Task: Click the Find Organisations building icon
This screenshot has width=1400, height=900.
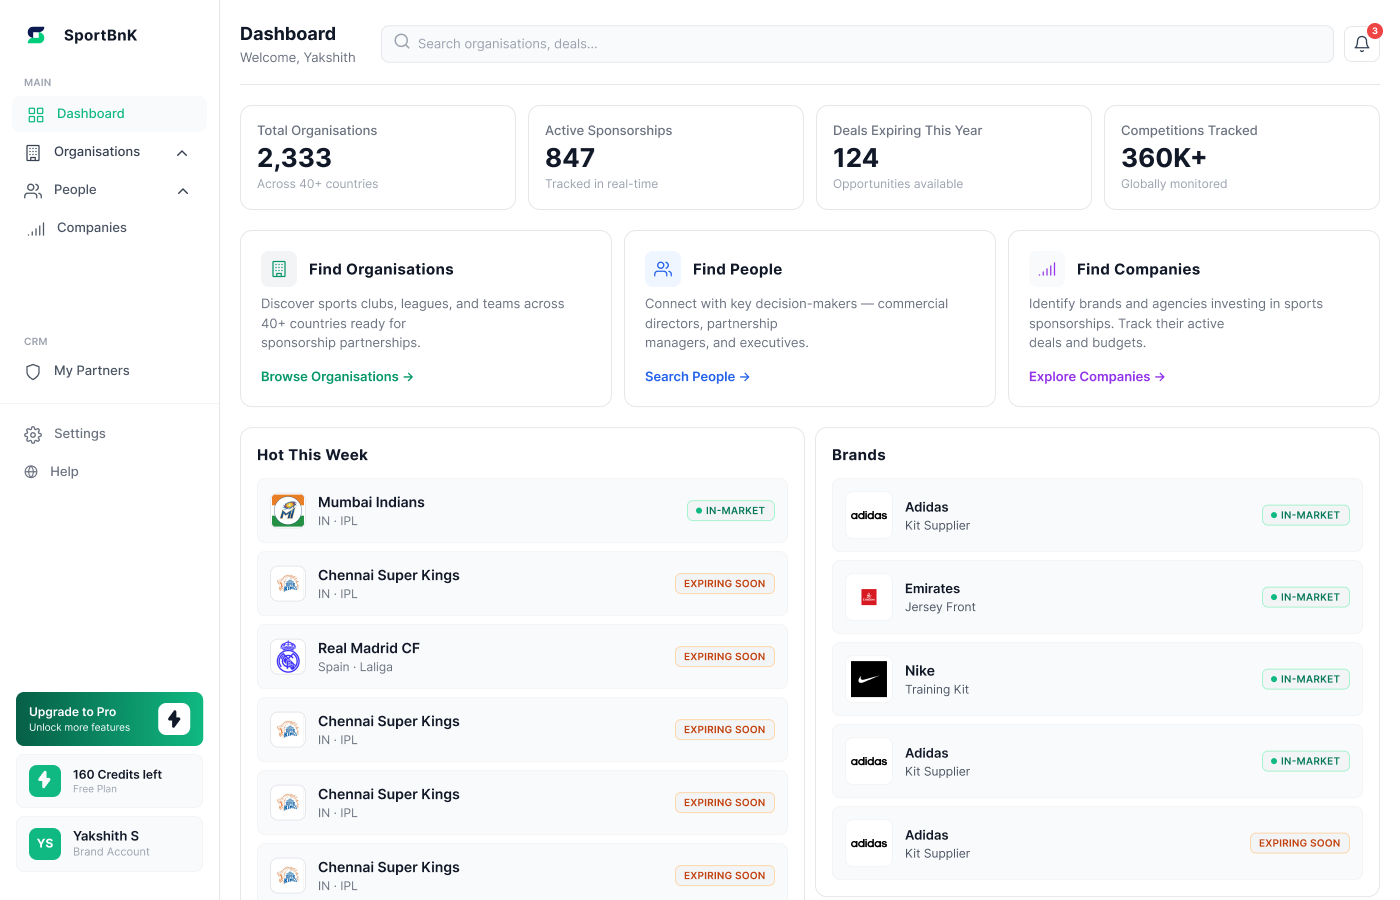Action: (279, 269)
